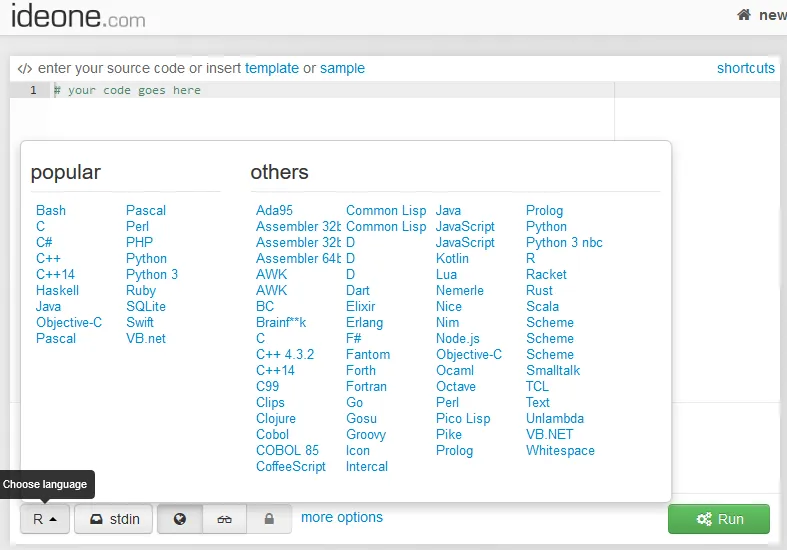
Task: Select Smalltalk language
Action: click(x=553, y=371)
